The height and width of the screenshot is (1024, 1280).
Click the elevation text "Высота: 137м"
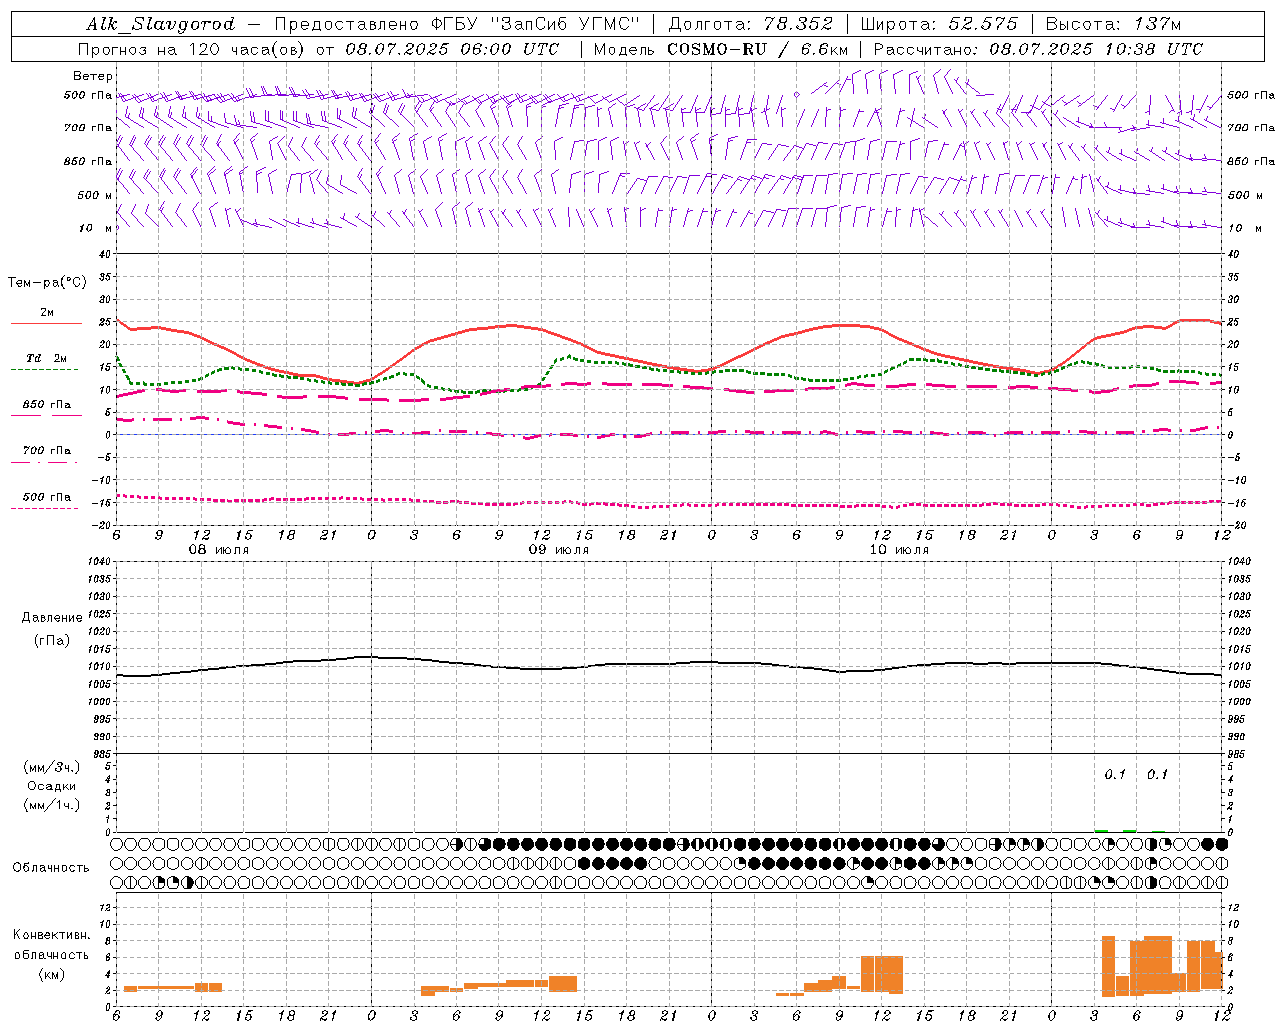click(1114, 24)
